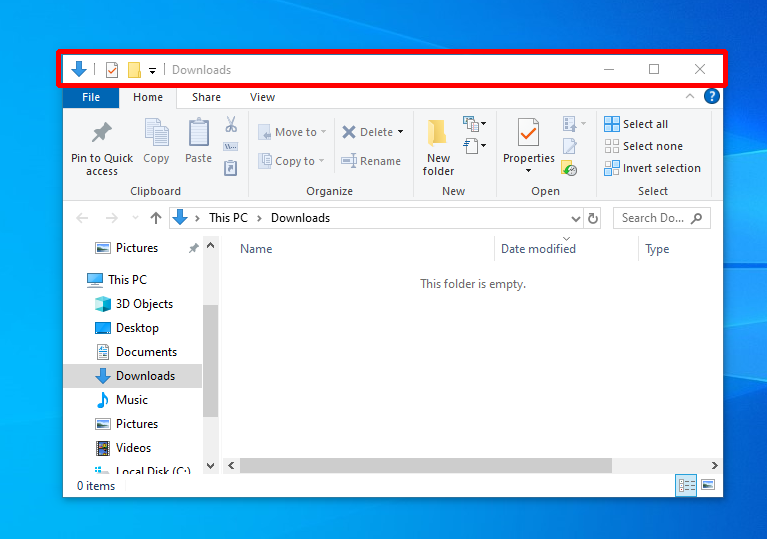Switch to details view in status bar

point(687,485)
